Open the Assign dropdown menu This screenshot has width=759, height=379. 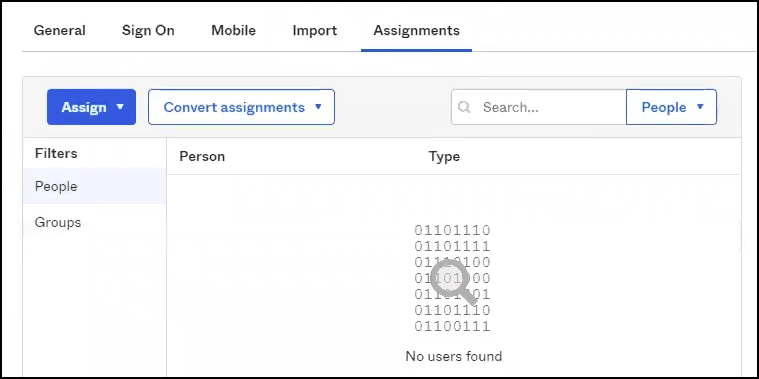pyautogui.click(x=91, y=107)
